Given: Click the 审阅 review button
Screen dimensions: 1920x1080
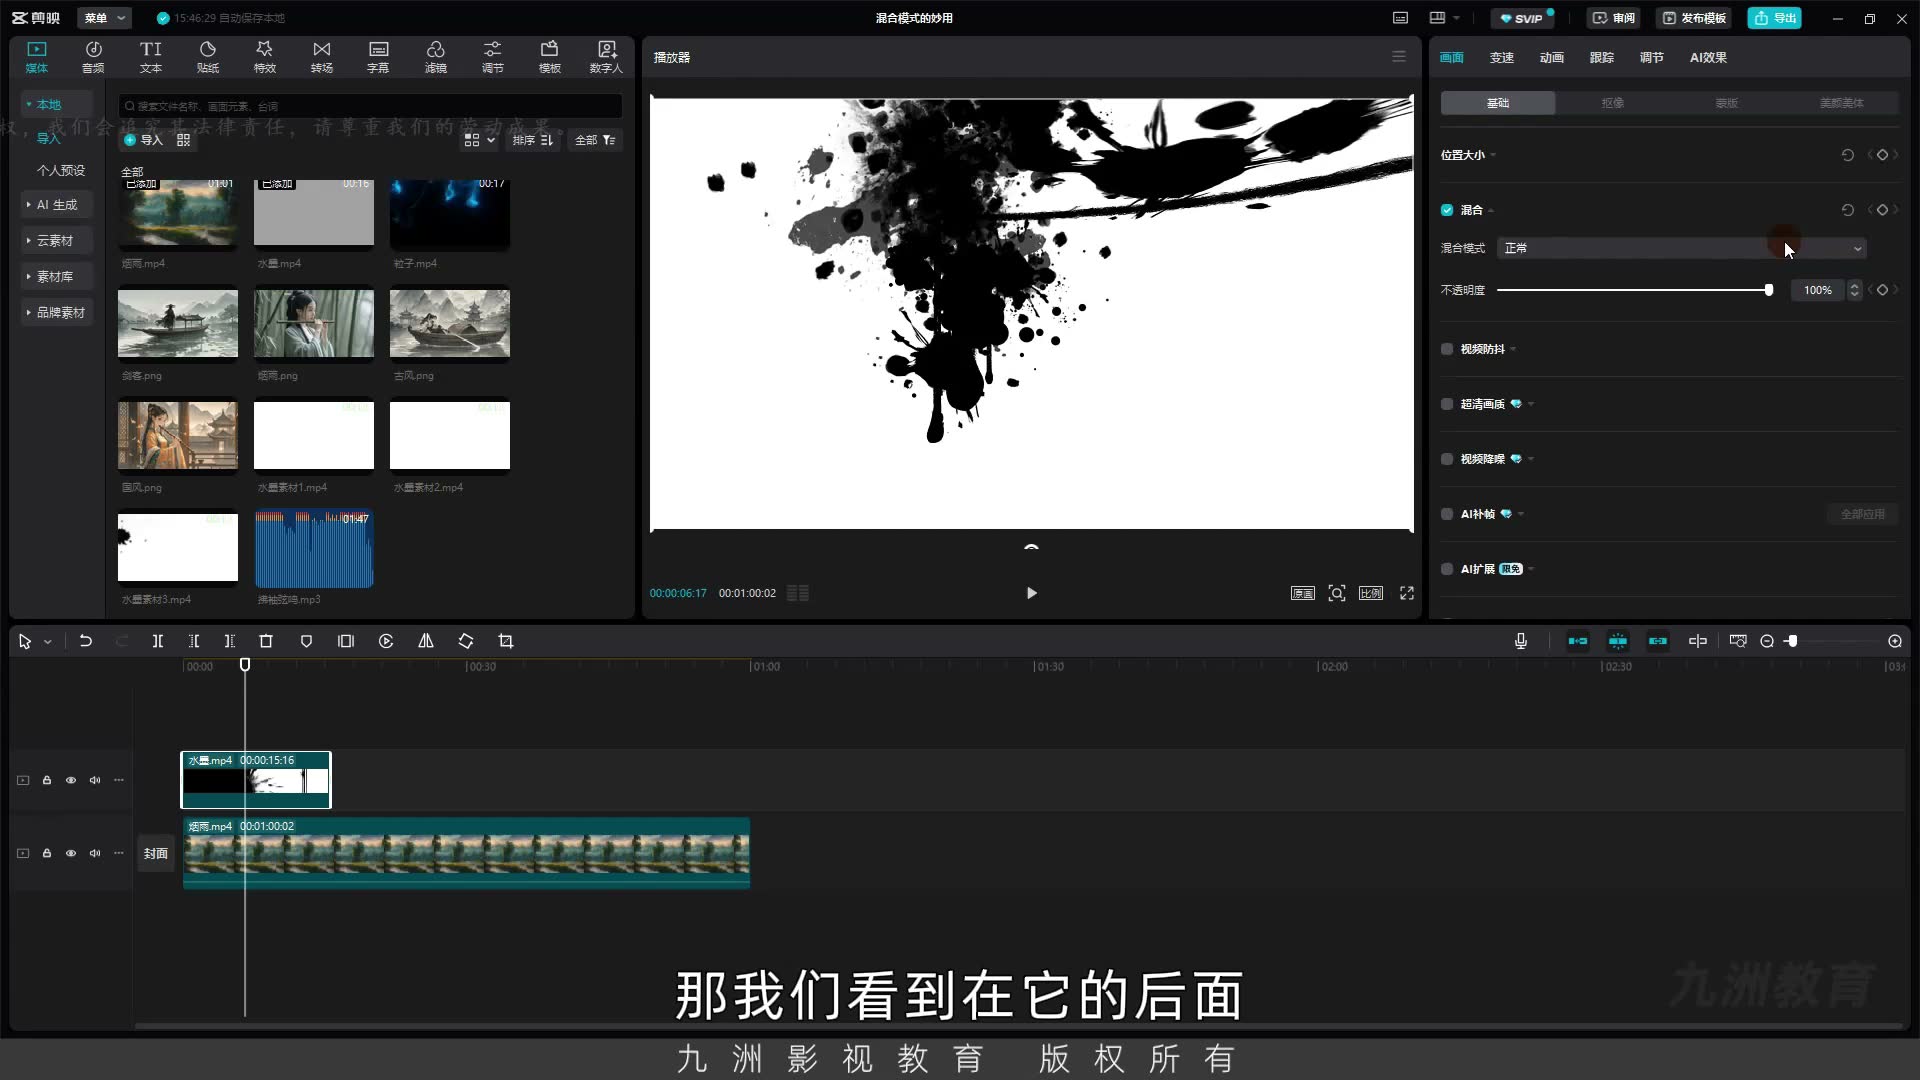Looking at the screenshot, I should coord(1615,18).
